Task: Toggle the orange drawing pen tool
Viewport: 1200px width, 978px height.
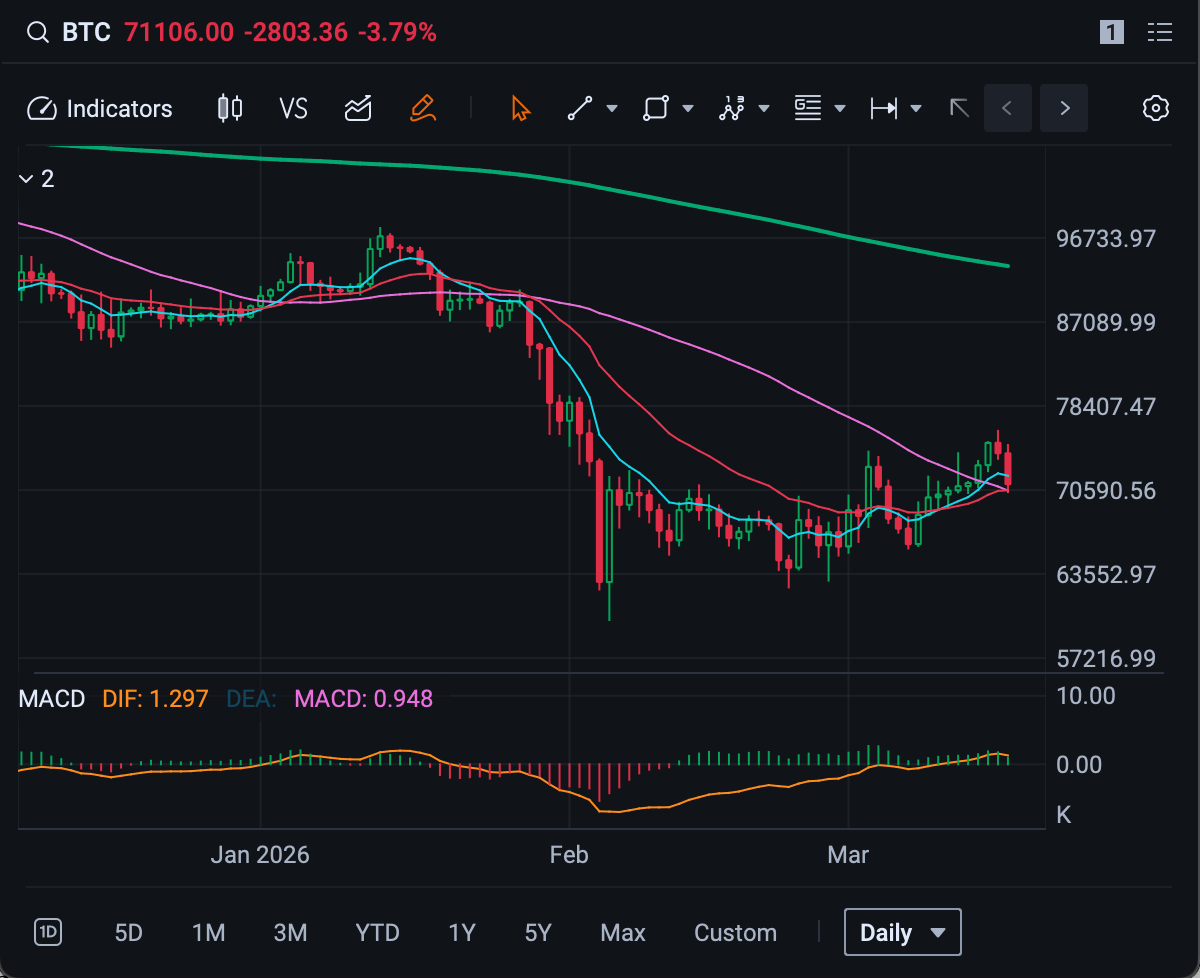Action: (423, 109)
